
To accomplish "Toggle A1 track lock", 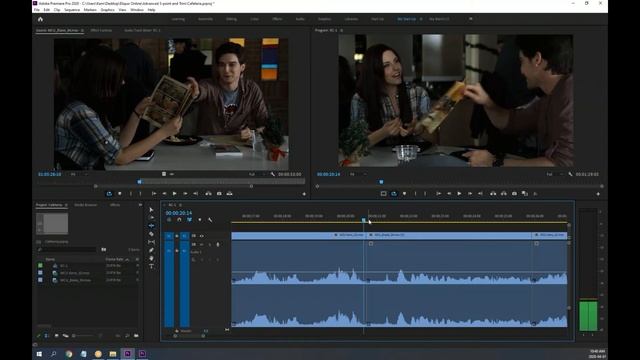I will [177, 251].
